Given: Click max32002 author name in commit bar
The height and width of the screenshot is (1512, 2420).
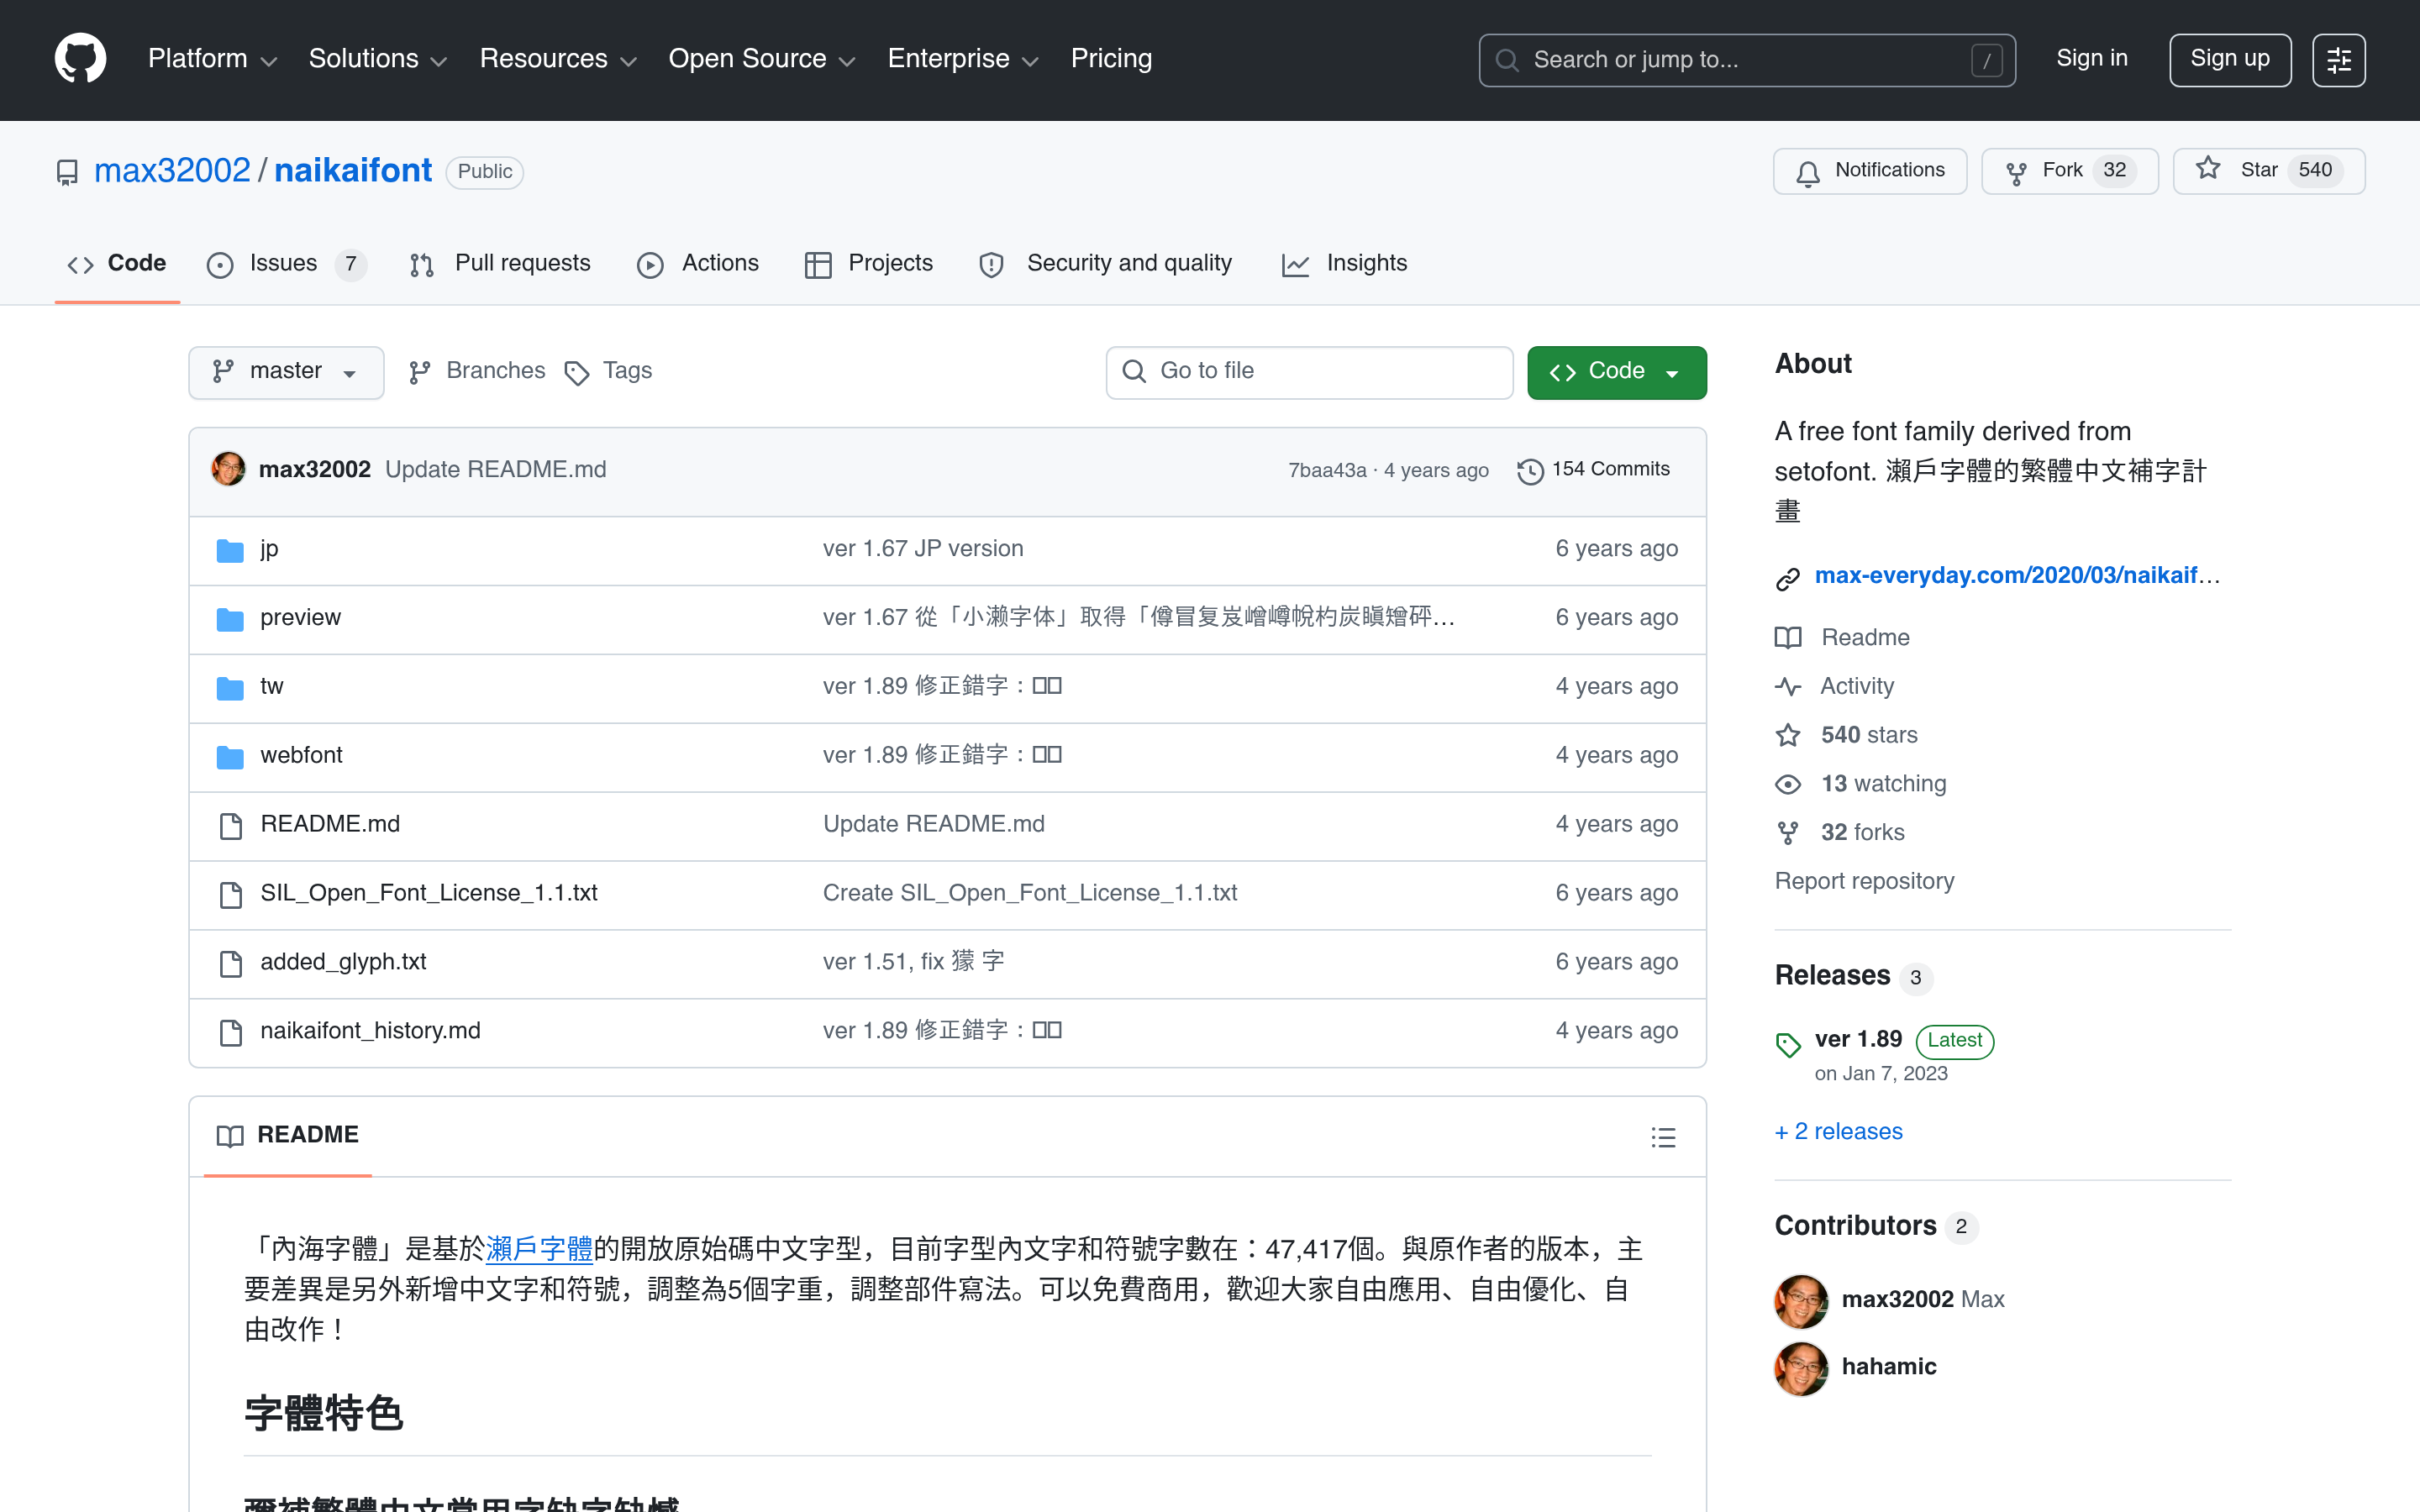Looking at the screenshot, I should (x=314, y=470).
